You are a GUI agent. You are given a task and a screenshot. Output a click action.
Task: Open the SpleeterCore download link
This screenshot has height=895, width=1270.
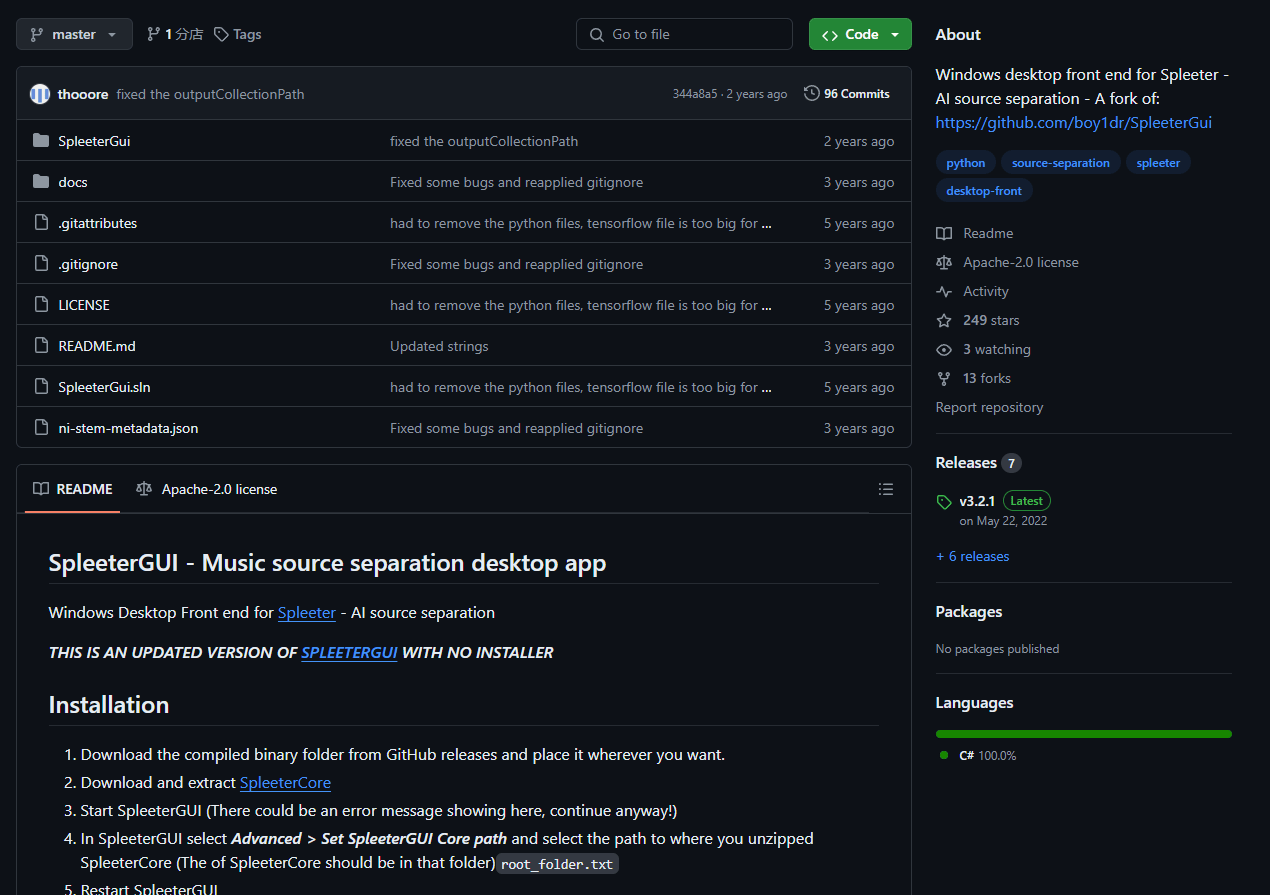(x=285, y=782)
